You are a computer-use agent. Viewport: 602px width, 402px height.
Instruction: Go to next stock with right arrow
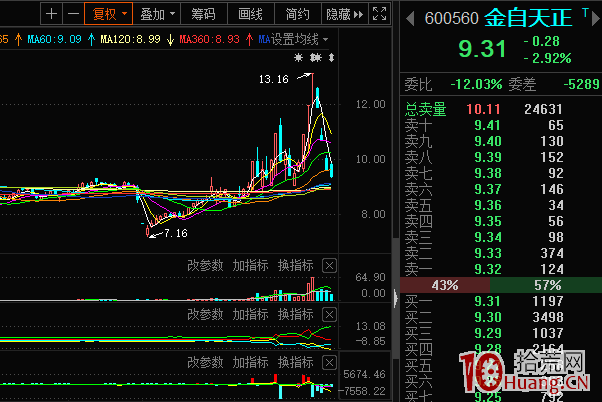[596, 18]
